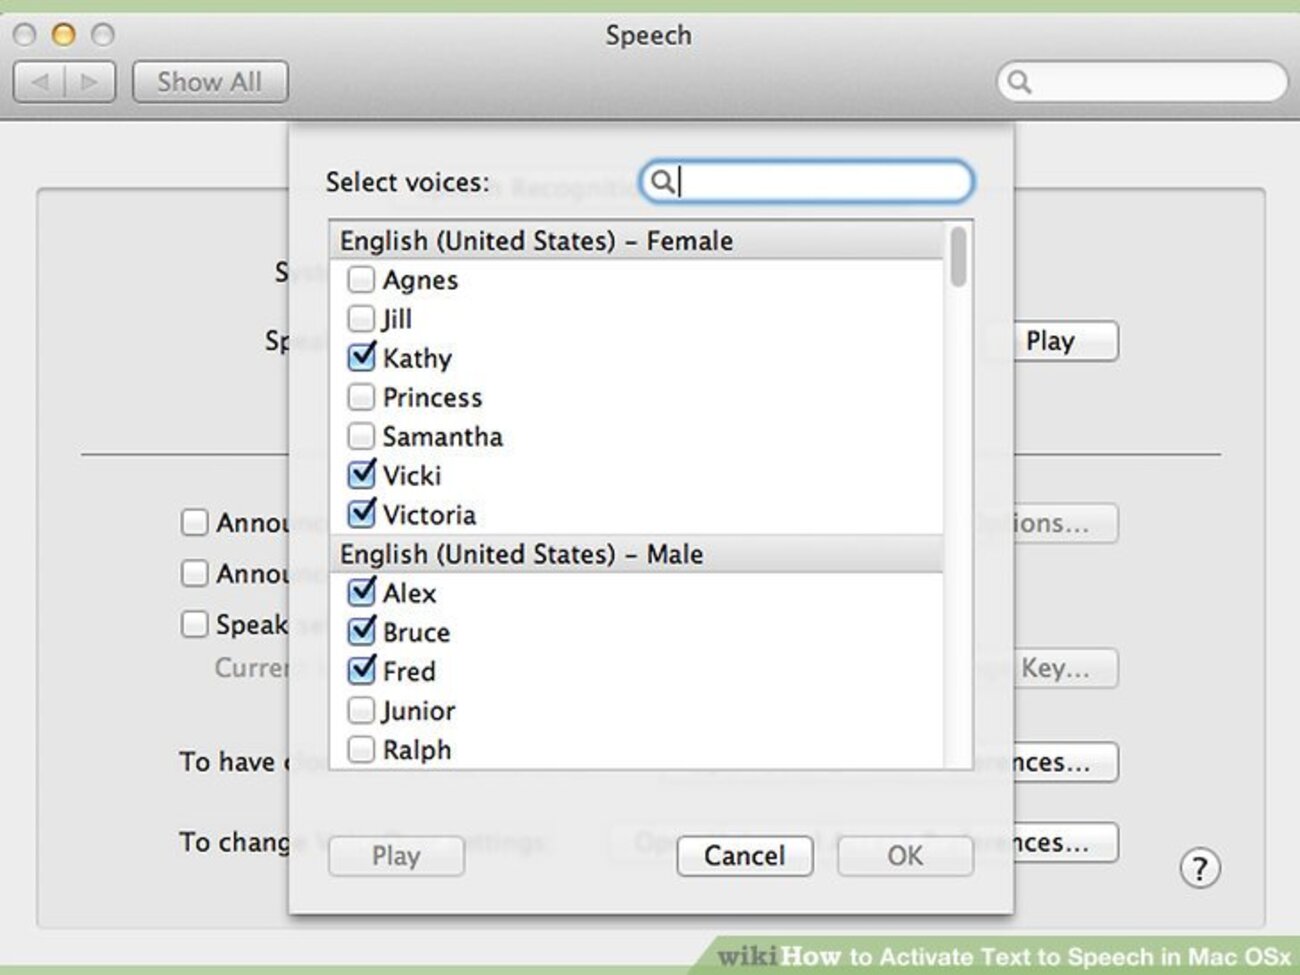Tick the Princess voice checkbox
The height and width of the screenshot is (975, 1300).
361,397
